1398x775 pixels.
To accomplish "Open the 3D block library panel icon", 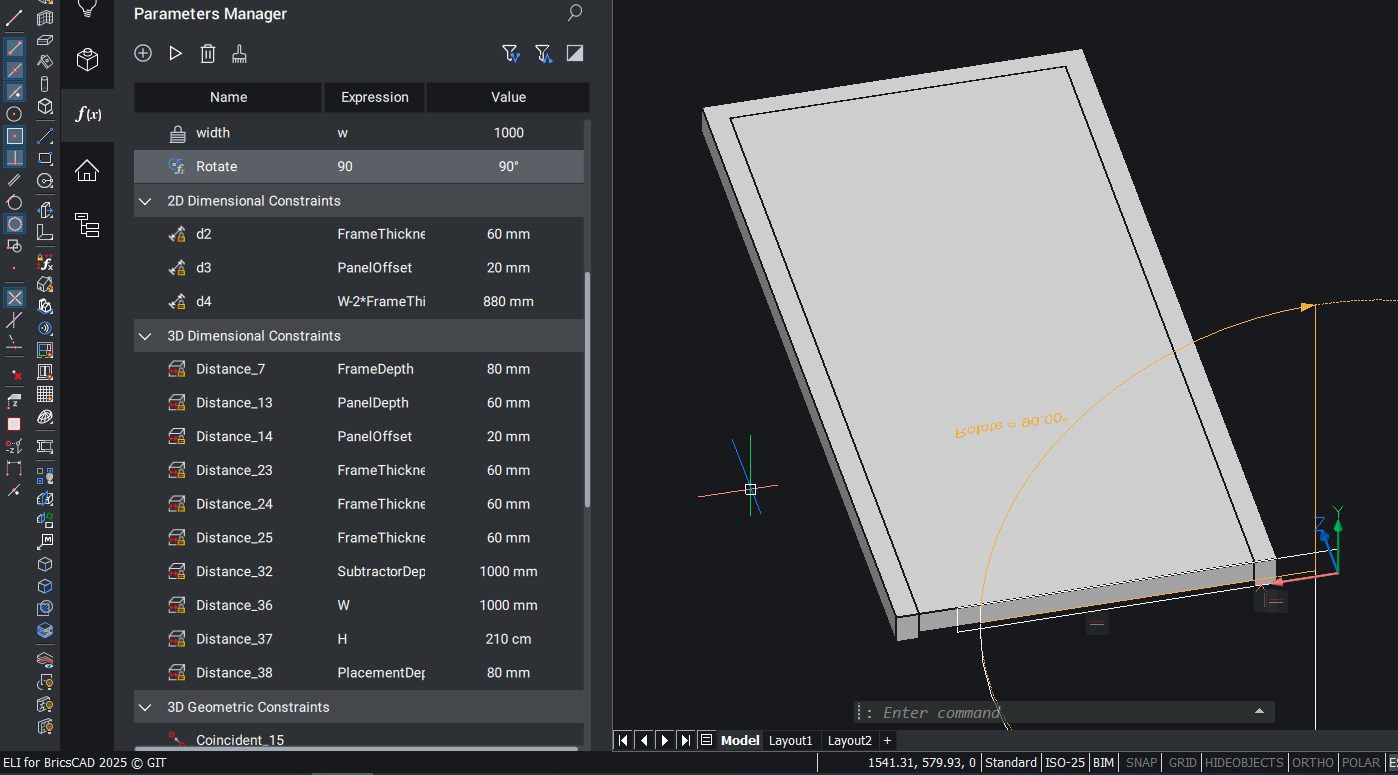I will 87,60.
